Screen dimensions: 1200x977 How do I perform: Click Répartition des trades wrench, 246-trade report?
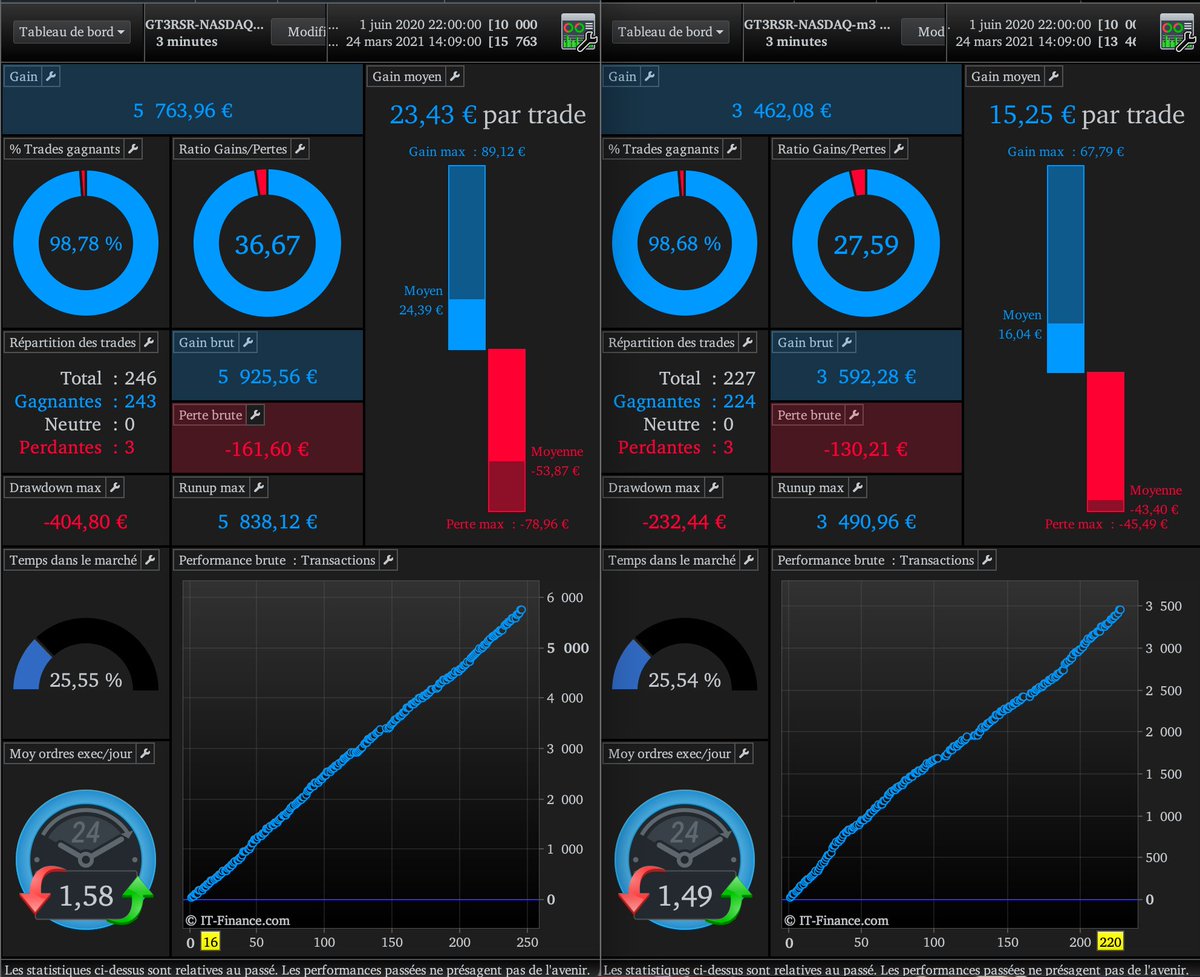(148, 342)
